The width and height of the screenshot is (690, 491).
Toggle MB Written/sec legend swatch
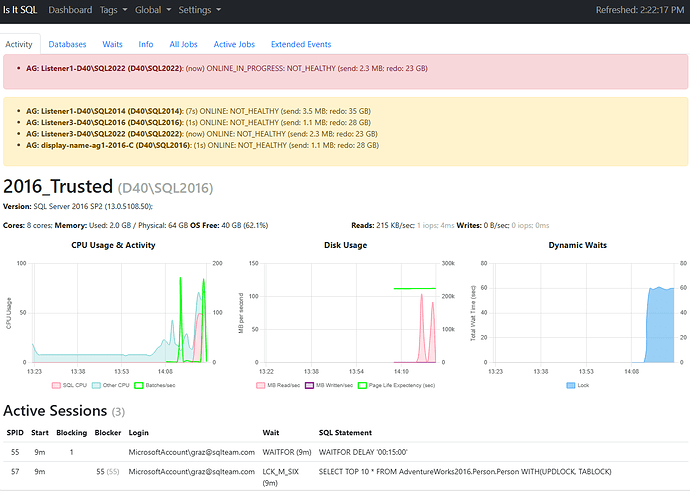pyautogui.click(x=309, y=385)
